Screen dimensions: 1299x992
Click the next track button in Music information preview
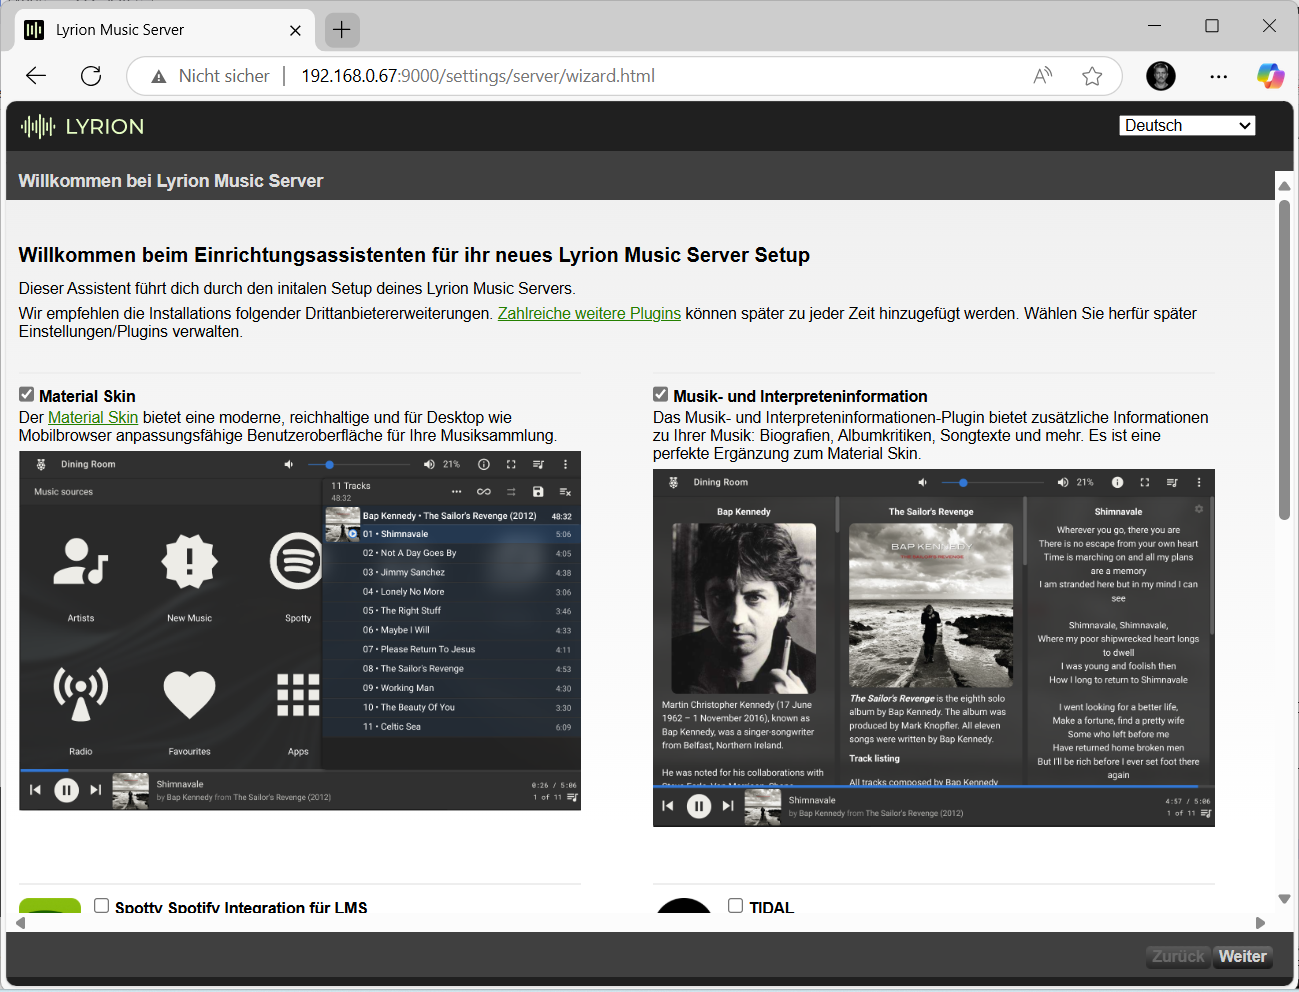pyautogui.click(x=728, y=806)
